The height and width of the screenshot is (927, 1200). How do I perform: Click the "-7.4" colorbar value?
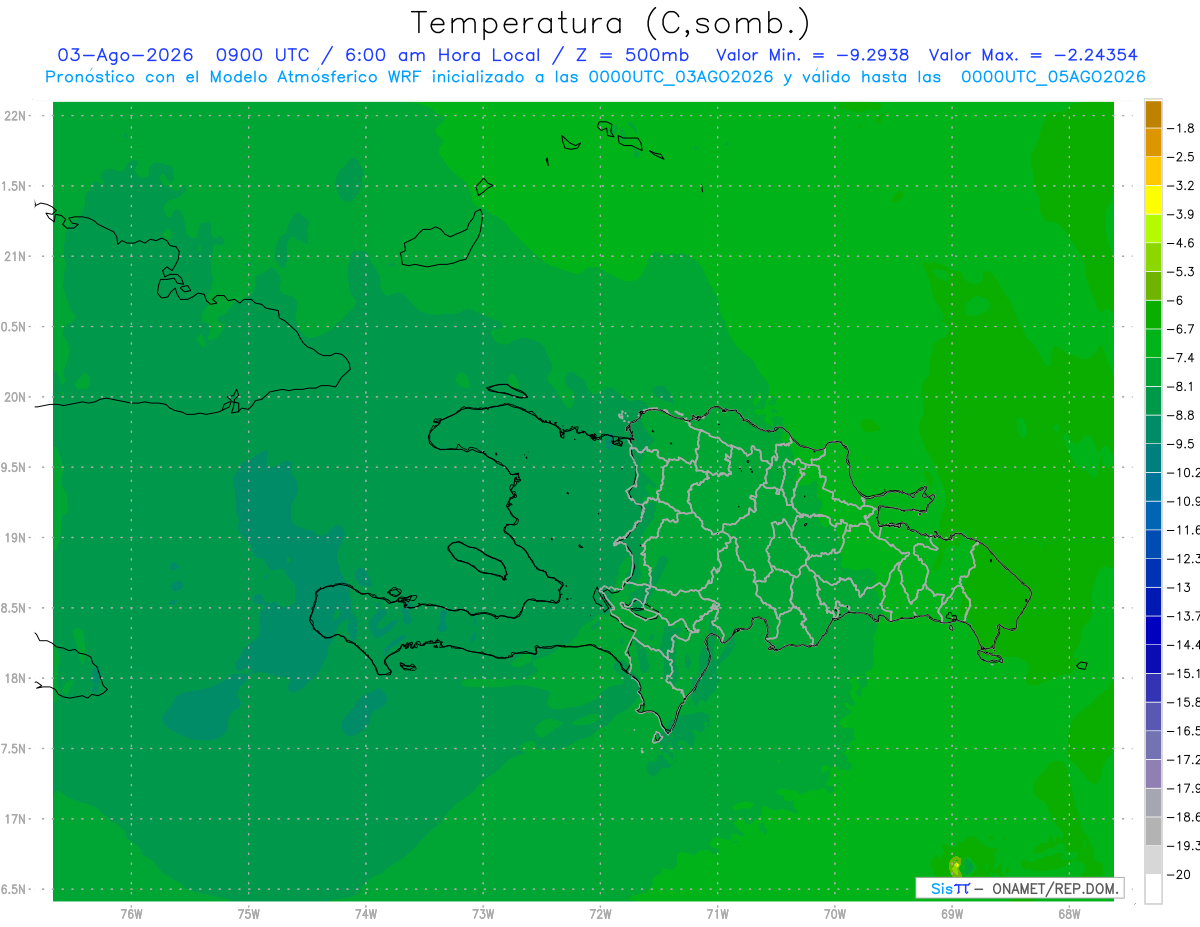pyautogui.click(x=1181, y=358)
